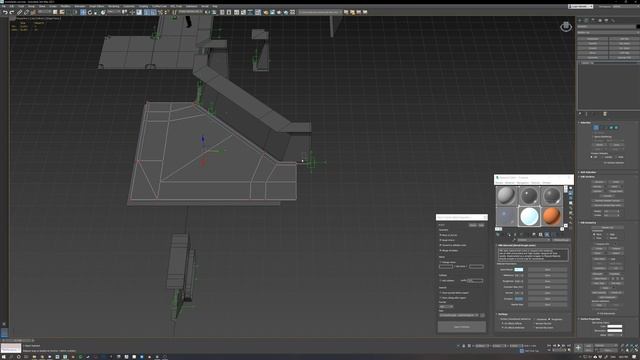This screenshot has height=360, width=640.
Task: Click the Pin Stack icon under modifier stack
Action: [x=580, y=114]
